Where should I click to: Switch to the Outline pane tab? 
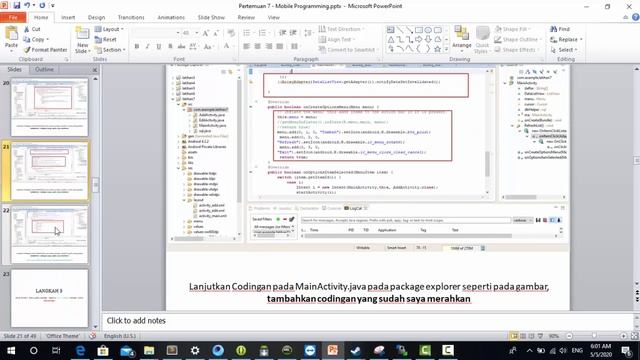44,69
